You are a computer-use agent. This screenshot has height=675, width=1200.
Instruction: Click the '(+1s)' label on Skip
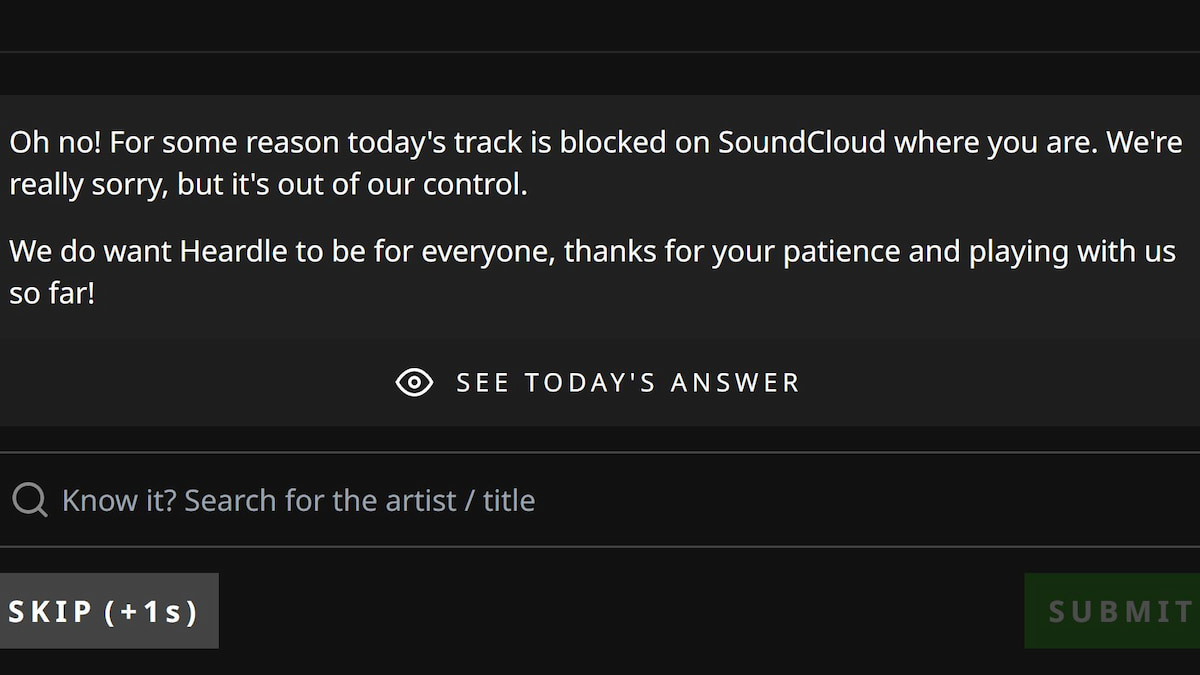(151, 611)
